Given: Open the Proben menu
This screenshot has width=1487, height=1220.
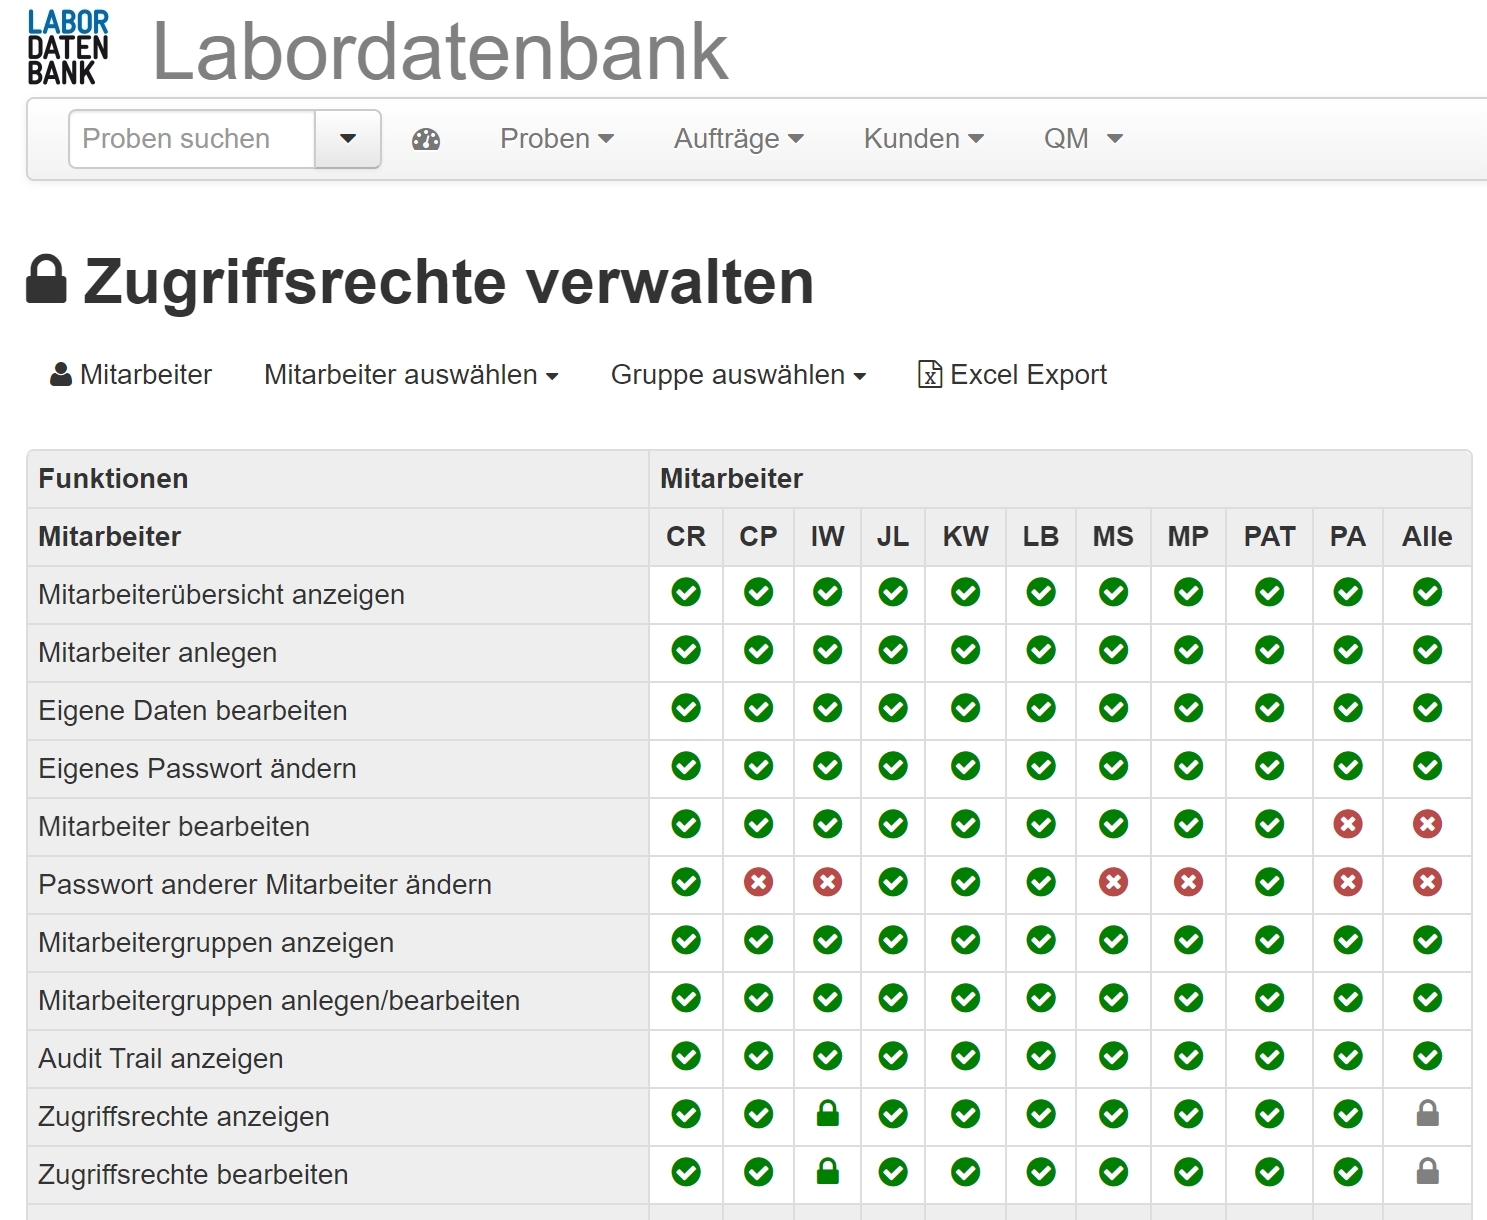Looking at the screenshot, I should tap(556, 139).
